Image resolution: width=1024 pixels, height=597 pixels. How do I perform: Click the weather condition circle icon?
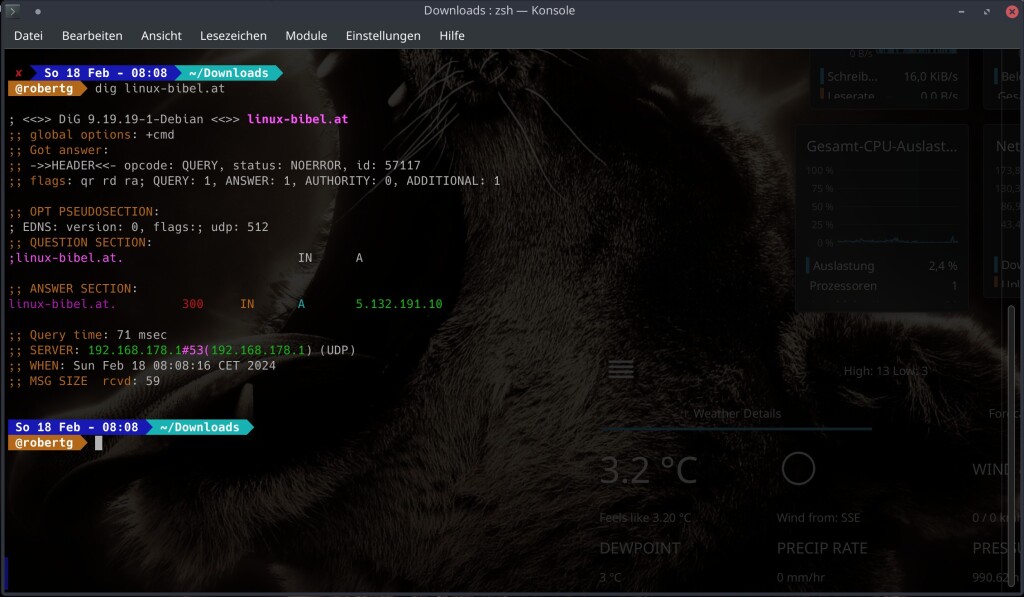(798, 468)
